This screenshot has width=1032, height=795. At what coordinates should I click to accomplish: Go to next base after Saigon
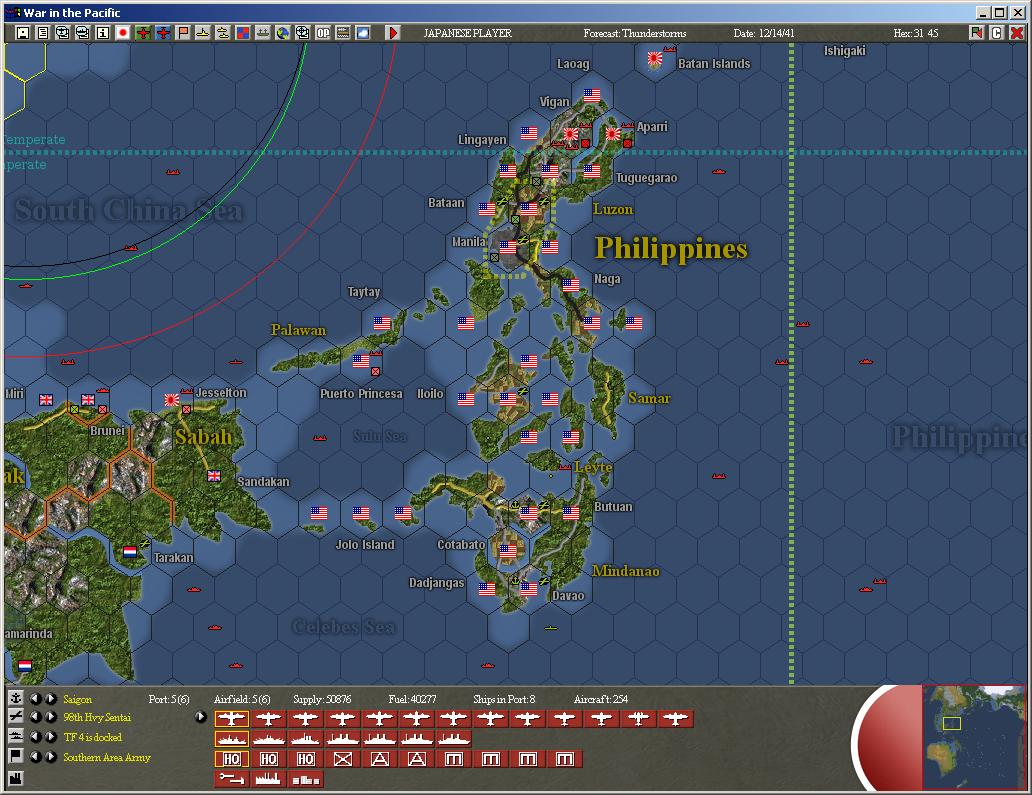pos(50,698)
